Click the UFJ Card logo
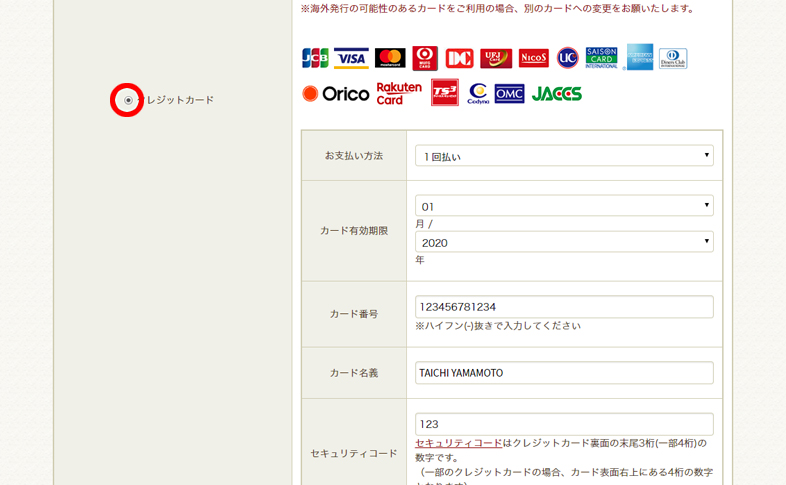786x485 pixels. click(x=496, y=58)
